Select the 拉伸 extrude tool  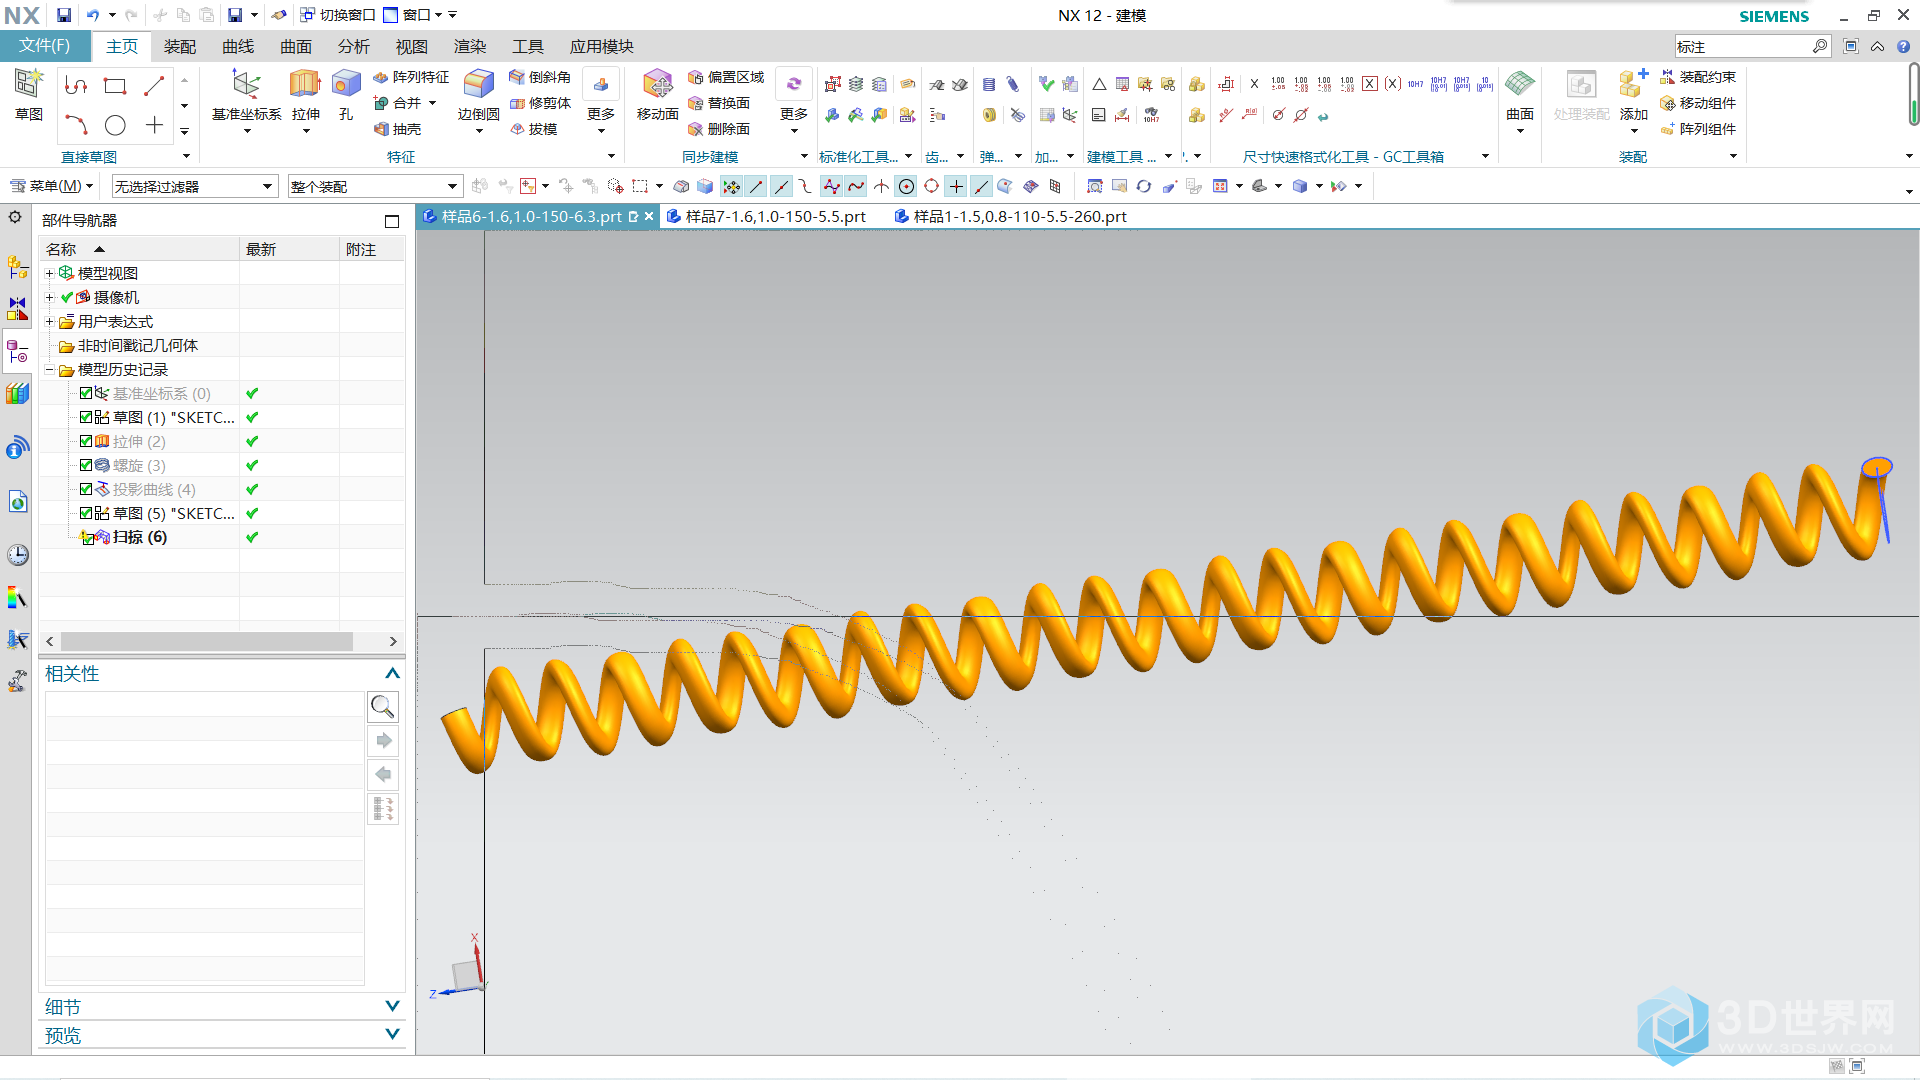[305, 95]
